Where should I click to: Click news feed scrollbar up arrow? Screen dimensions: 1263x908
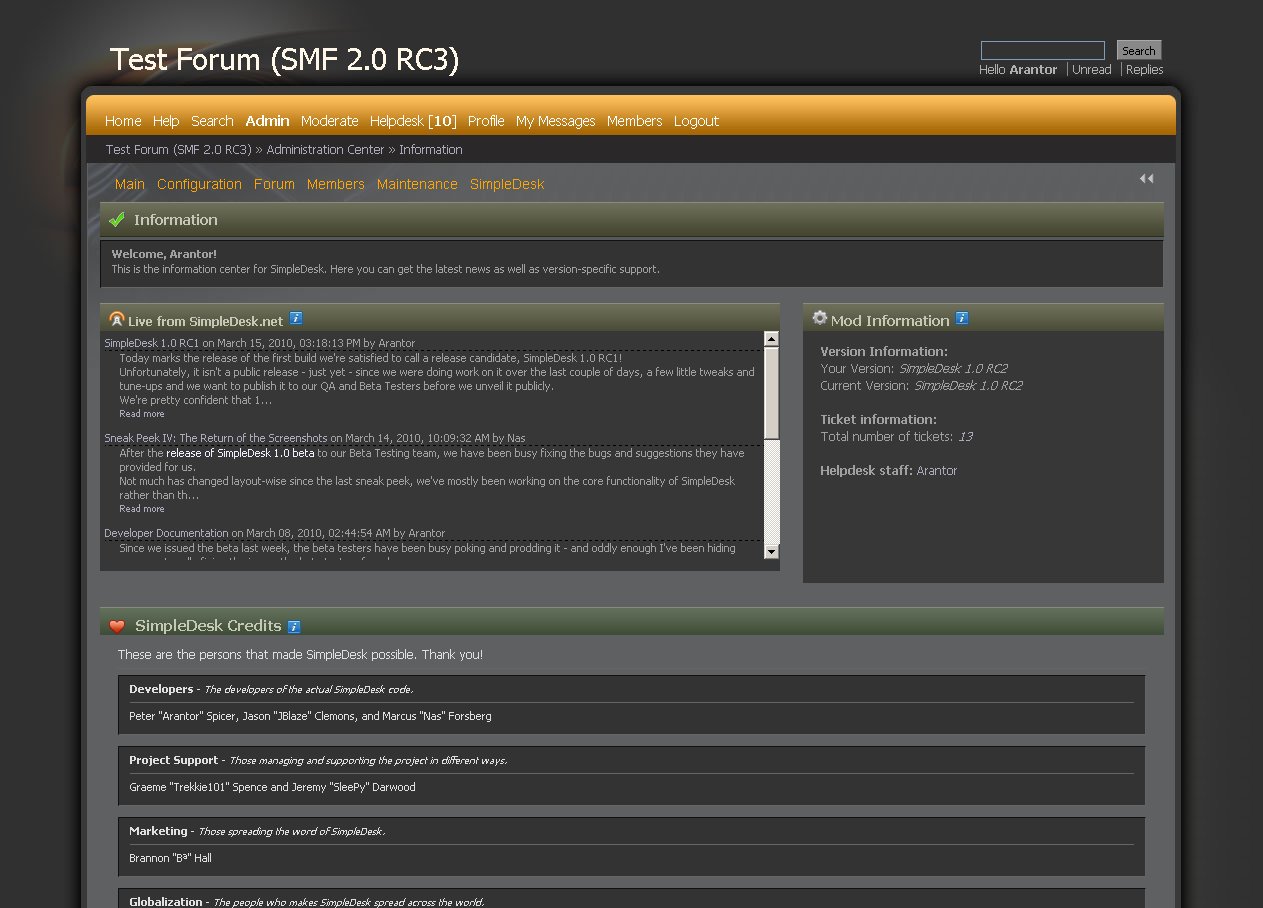[771, 339]
